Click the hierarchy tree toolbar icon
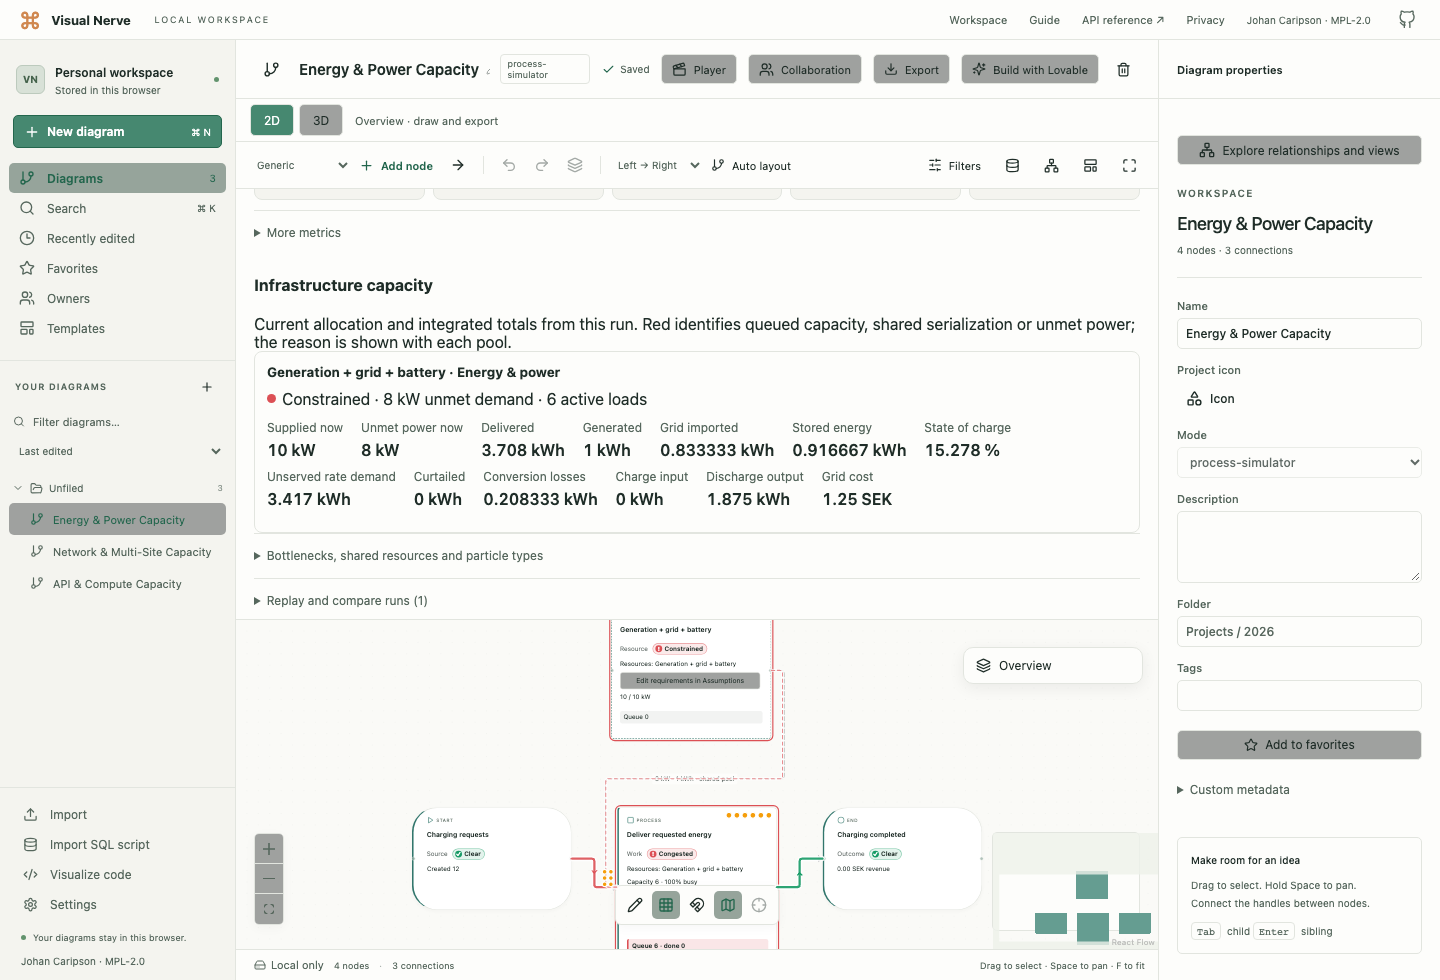 pyautogui.click(x=1051, y=166)
